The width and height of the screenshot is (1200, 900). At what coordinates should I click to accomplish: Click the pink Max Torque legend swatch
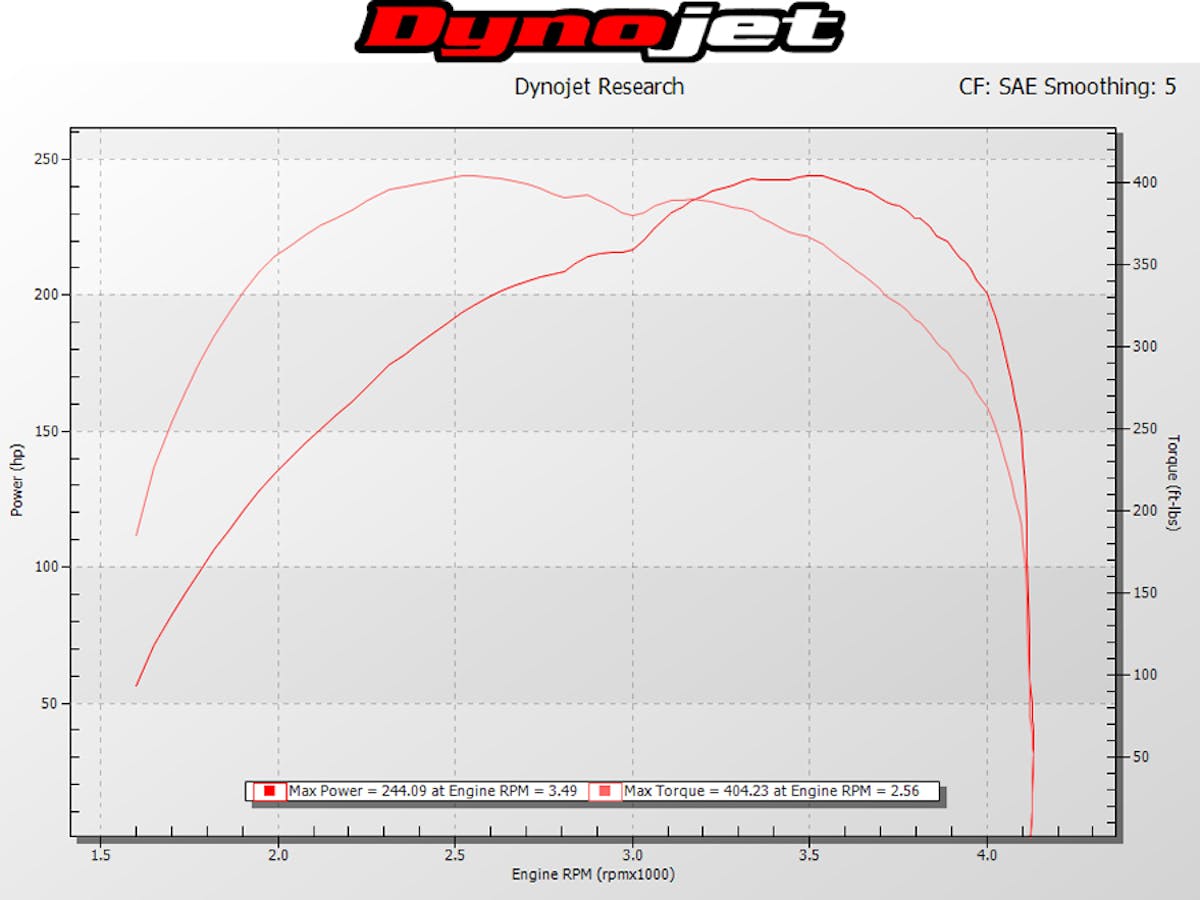[x=604, y=792]
